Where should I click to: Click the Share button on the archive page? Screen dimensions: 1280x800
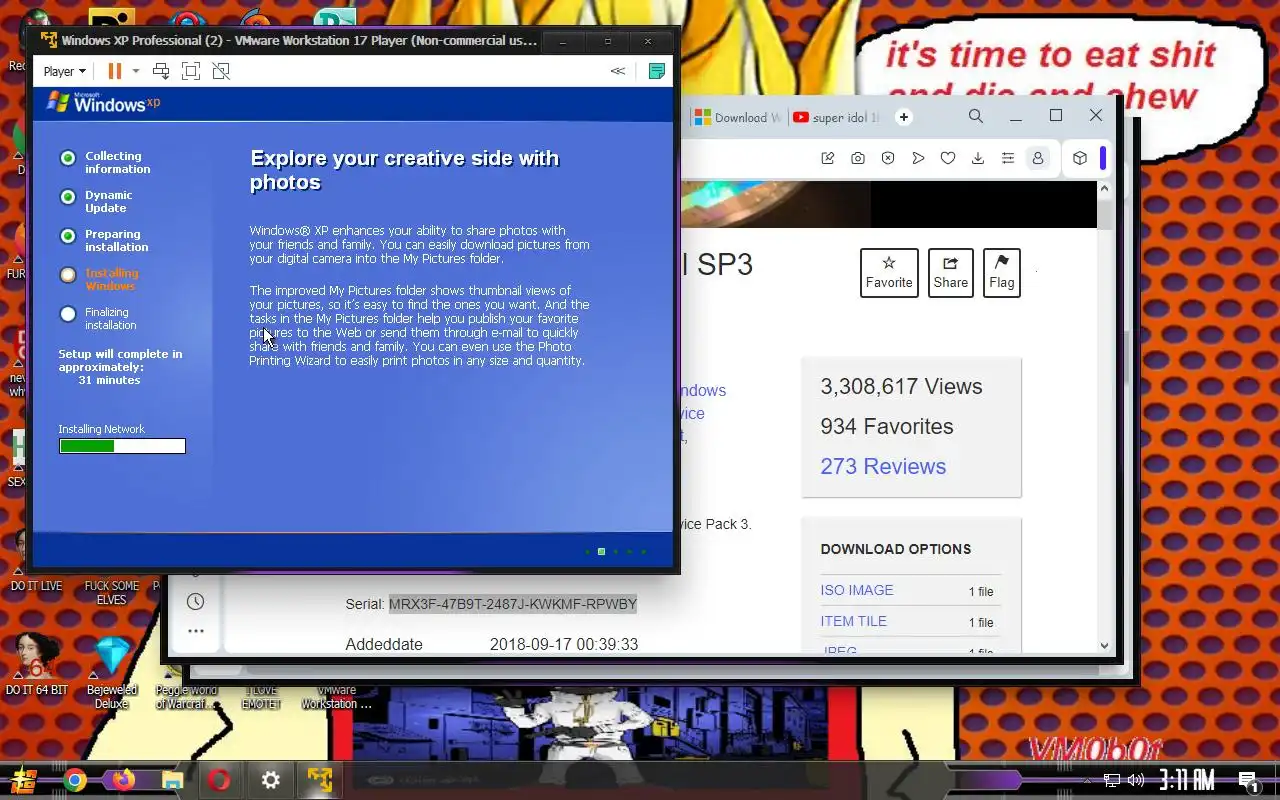point(950,272)
